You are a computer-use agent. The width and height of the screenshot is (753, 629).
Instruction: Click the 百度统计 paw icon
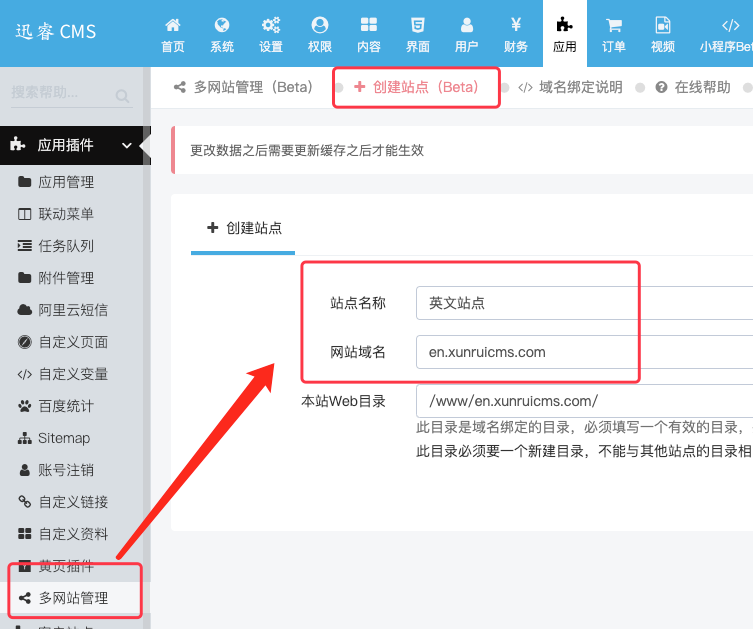tap(24, 406)
